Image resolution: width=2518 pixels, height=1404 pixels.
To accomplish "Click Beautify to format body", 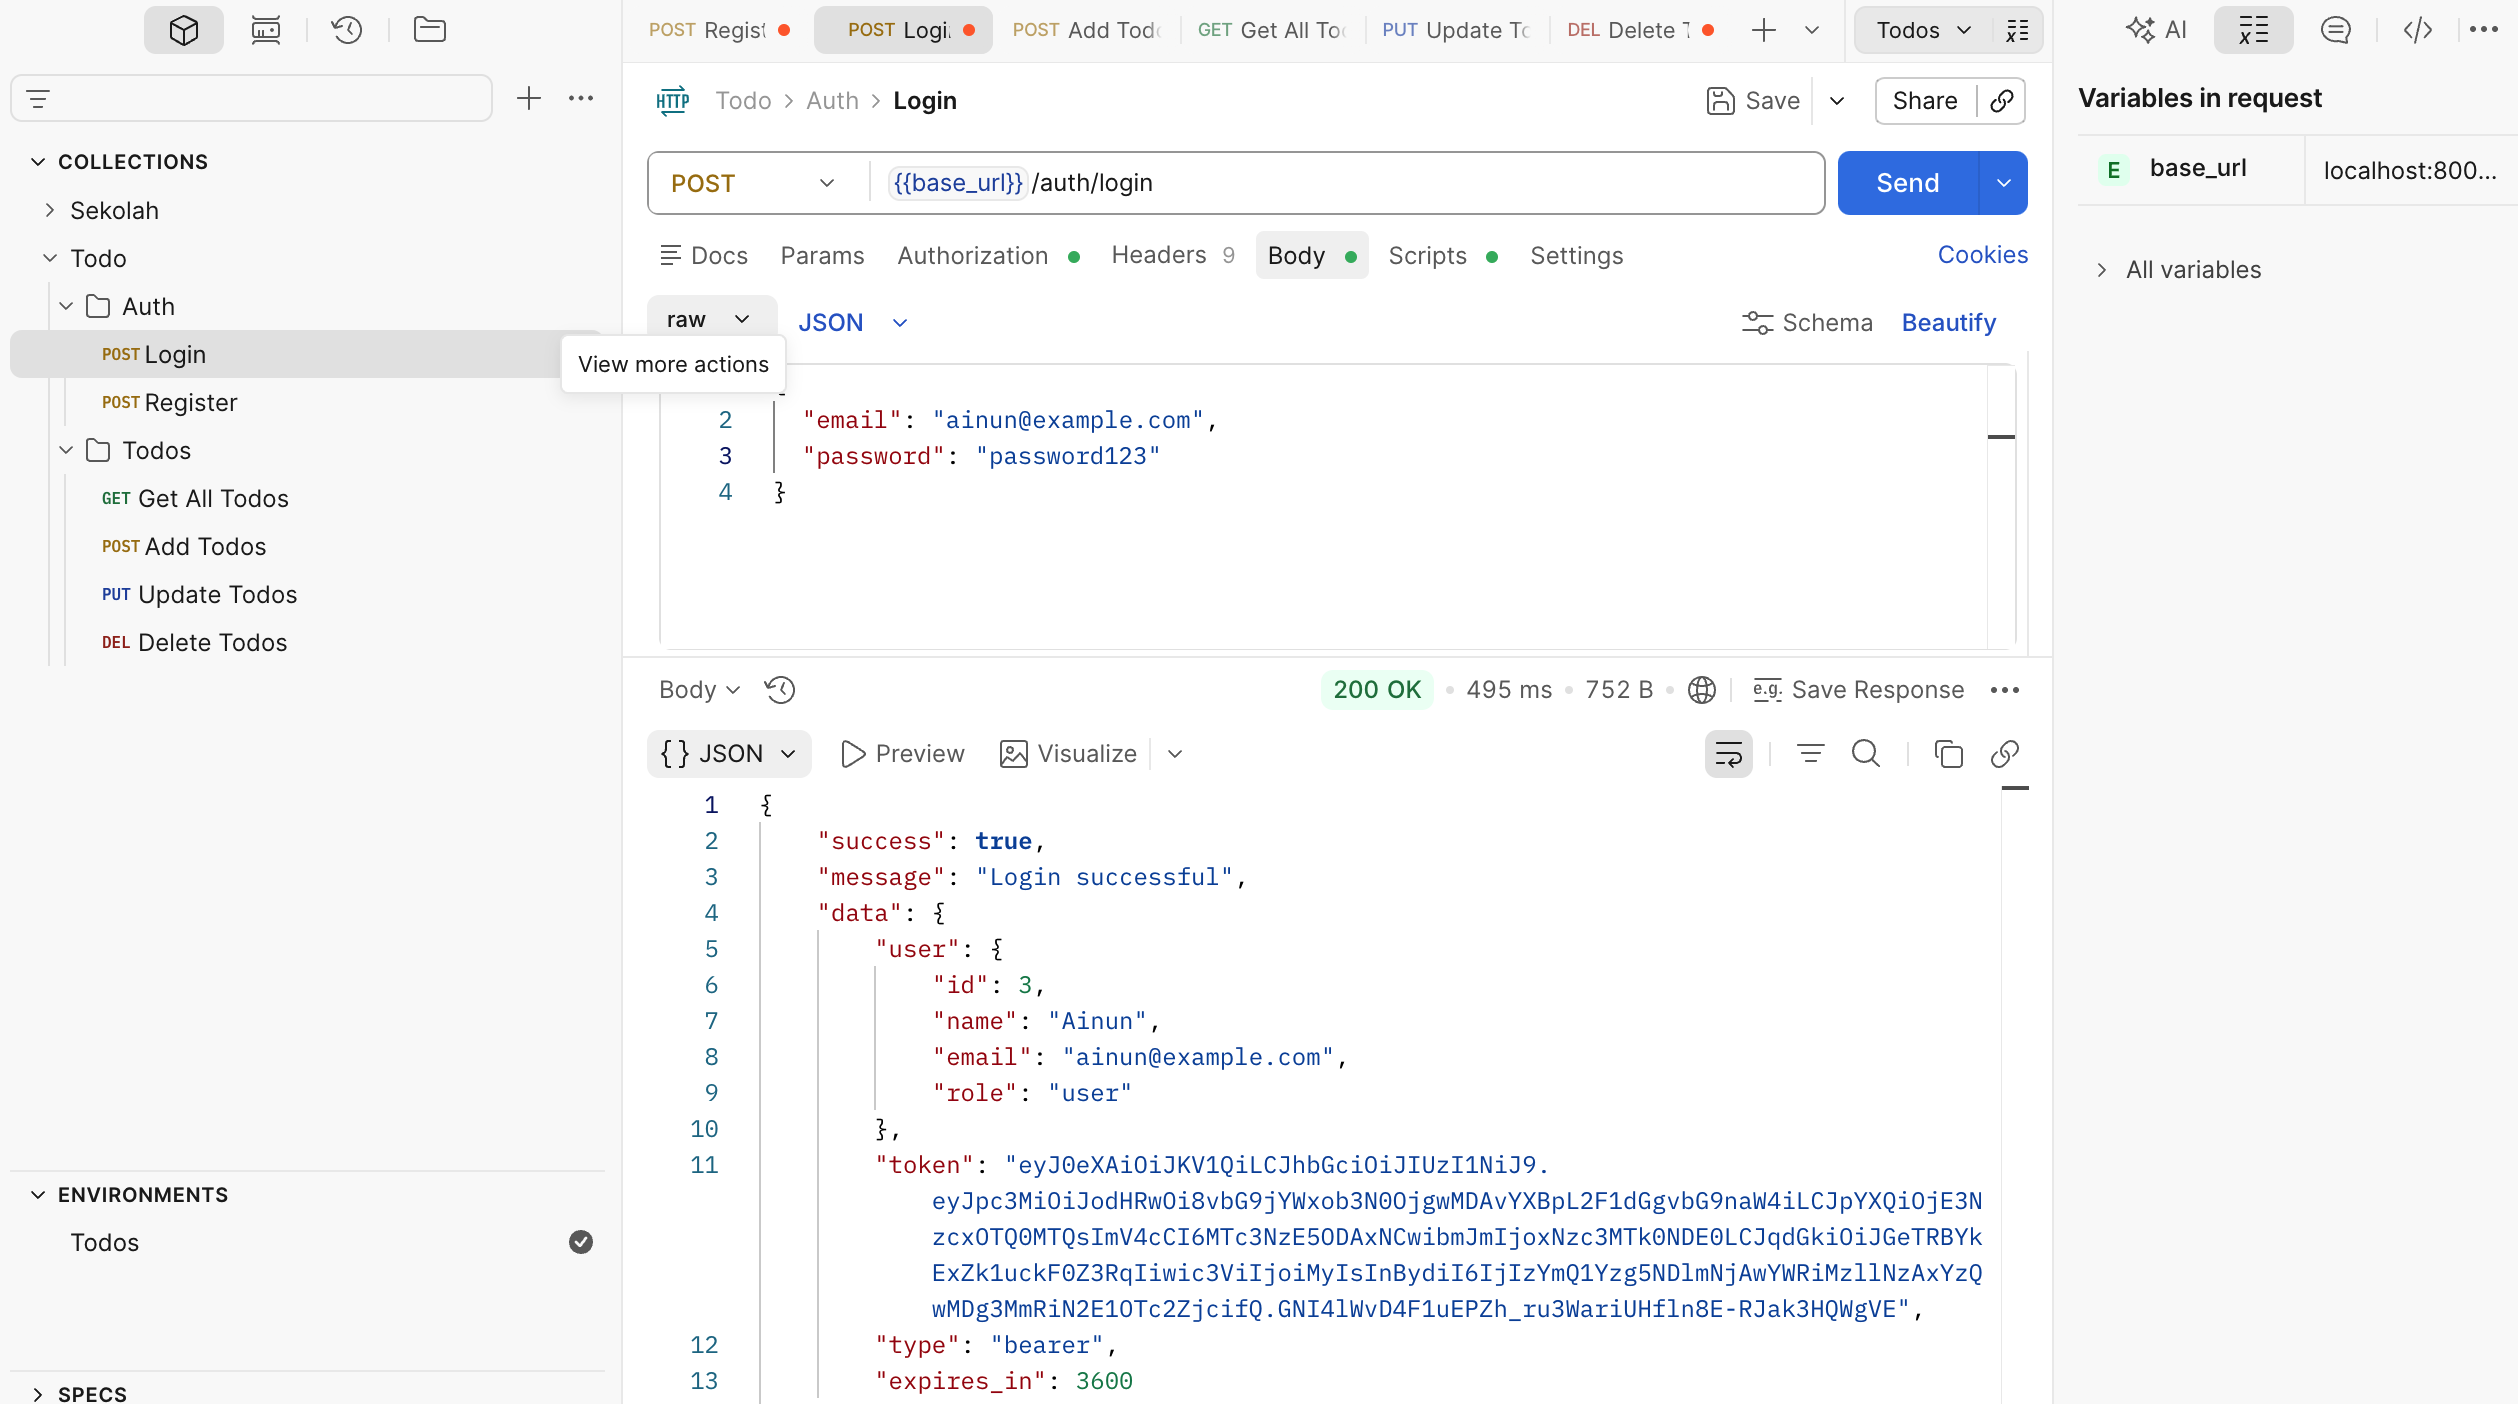I will [x=1948, y=323].
